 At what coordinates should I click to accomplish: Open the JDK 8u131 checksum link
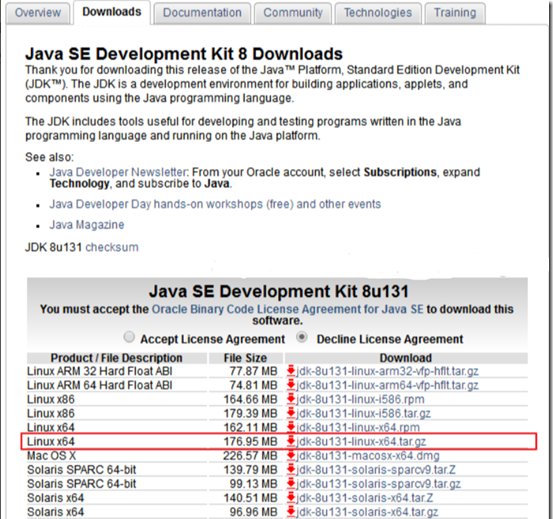(112, 247)
